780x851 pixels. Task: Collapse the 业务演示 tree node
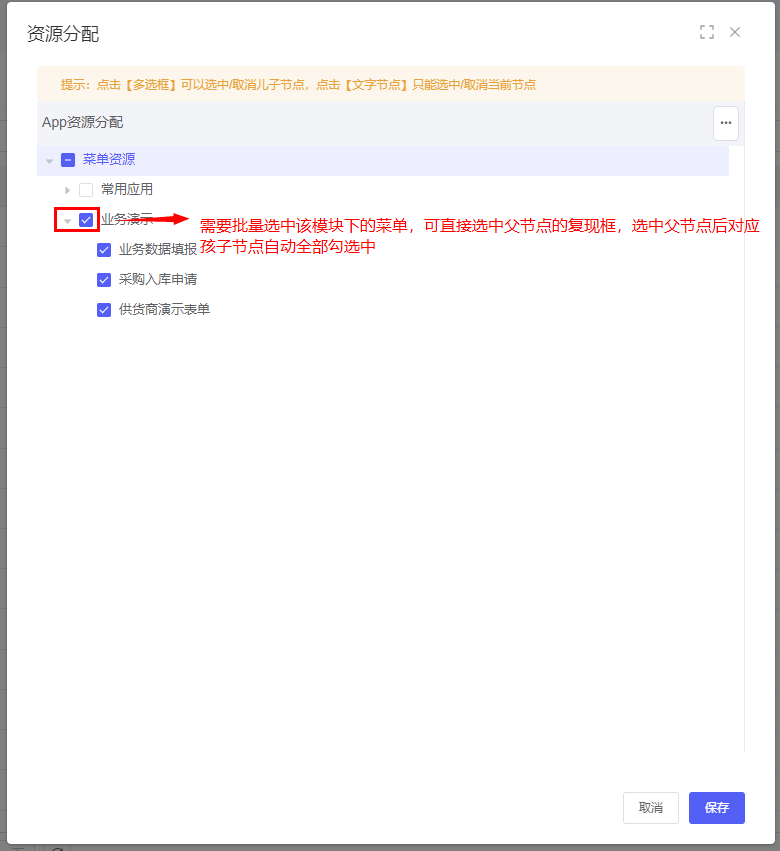[68, 221]
